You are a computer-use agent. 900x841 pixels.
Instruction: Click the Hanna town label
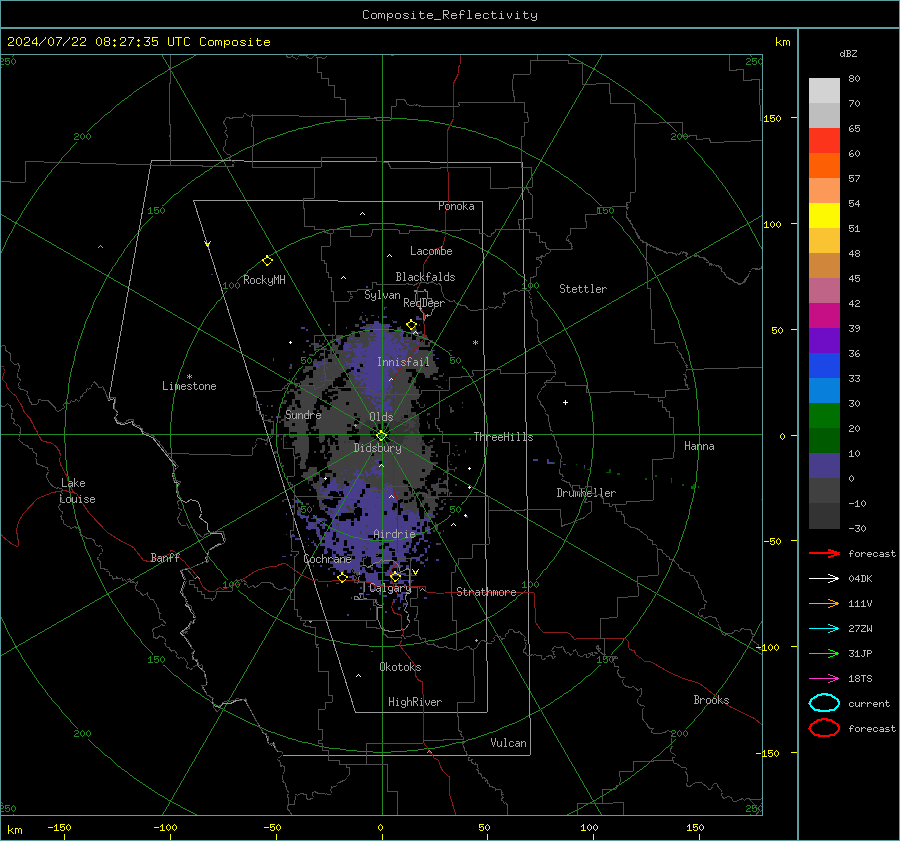coord(699,446)
